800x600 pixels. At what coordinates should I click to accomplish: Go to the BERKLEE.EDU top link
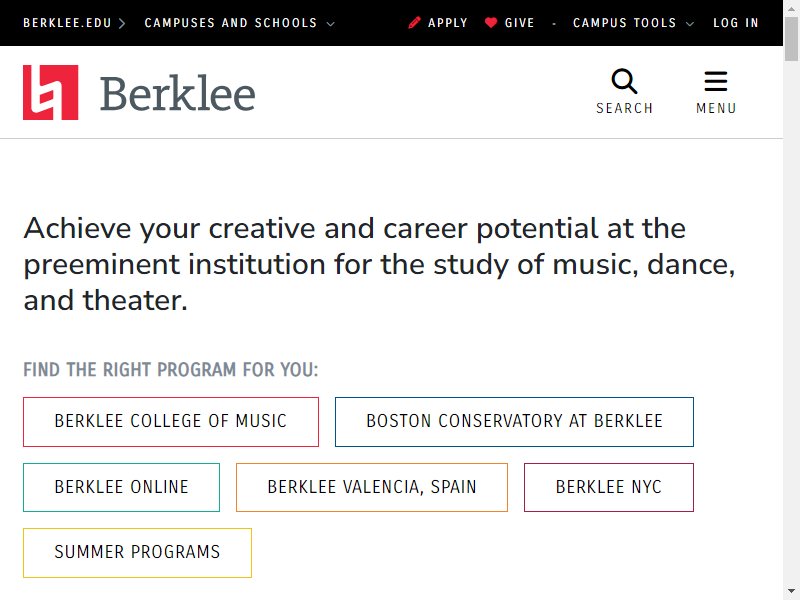click(x=67, y=23)
